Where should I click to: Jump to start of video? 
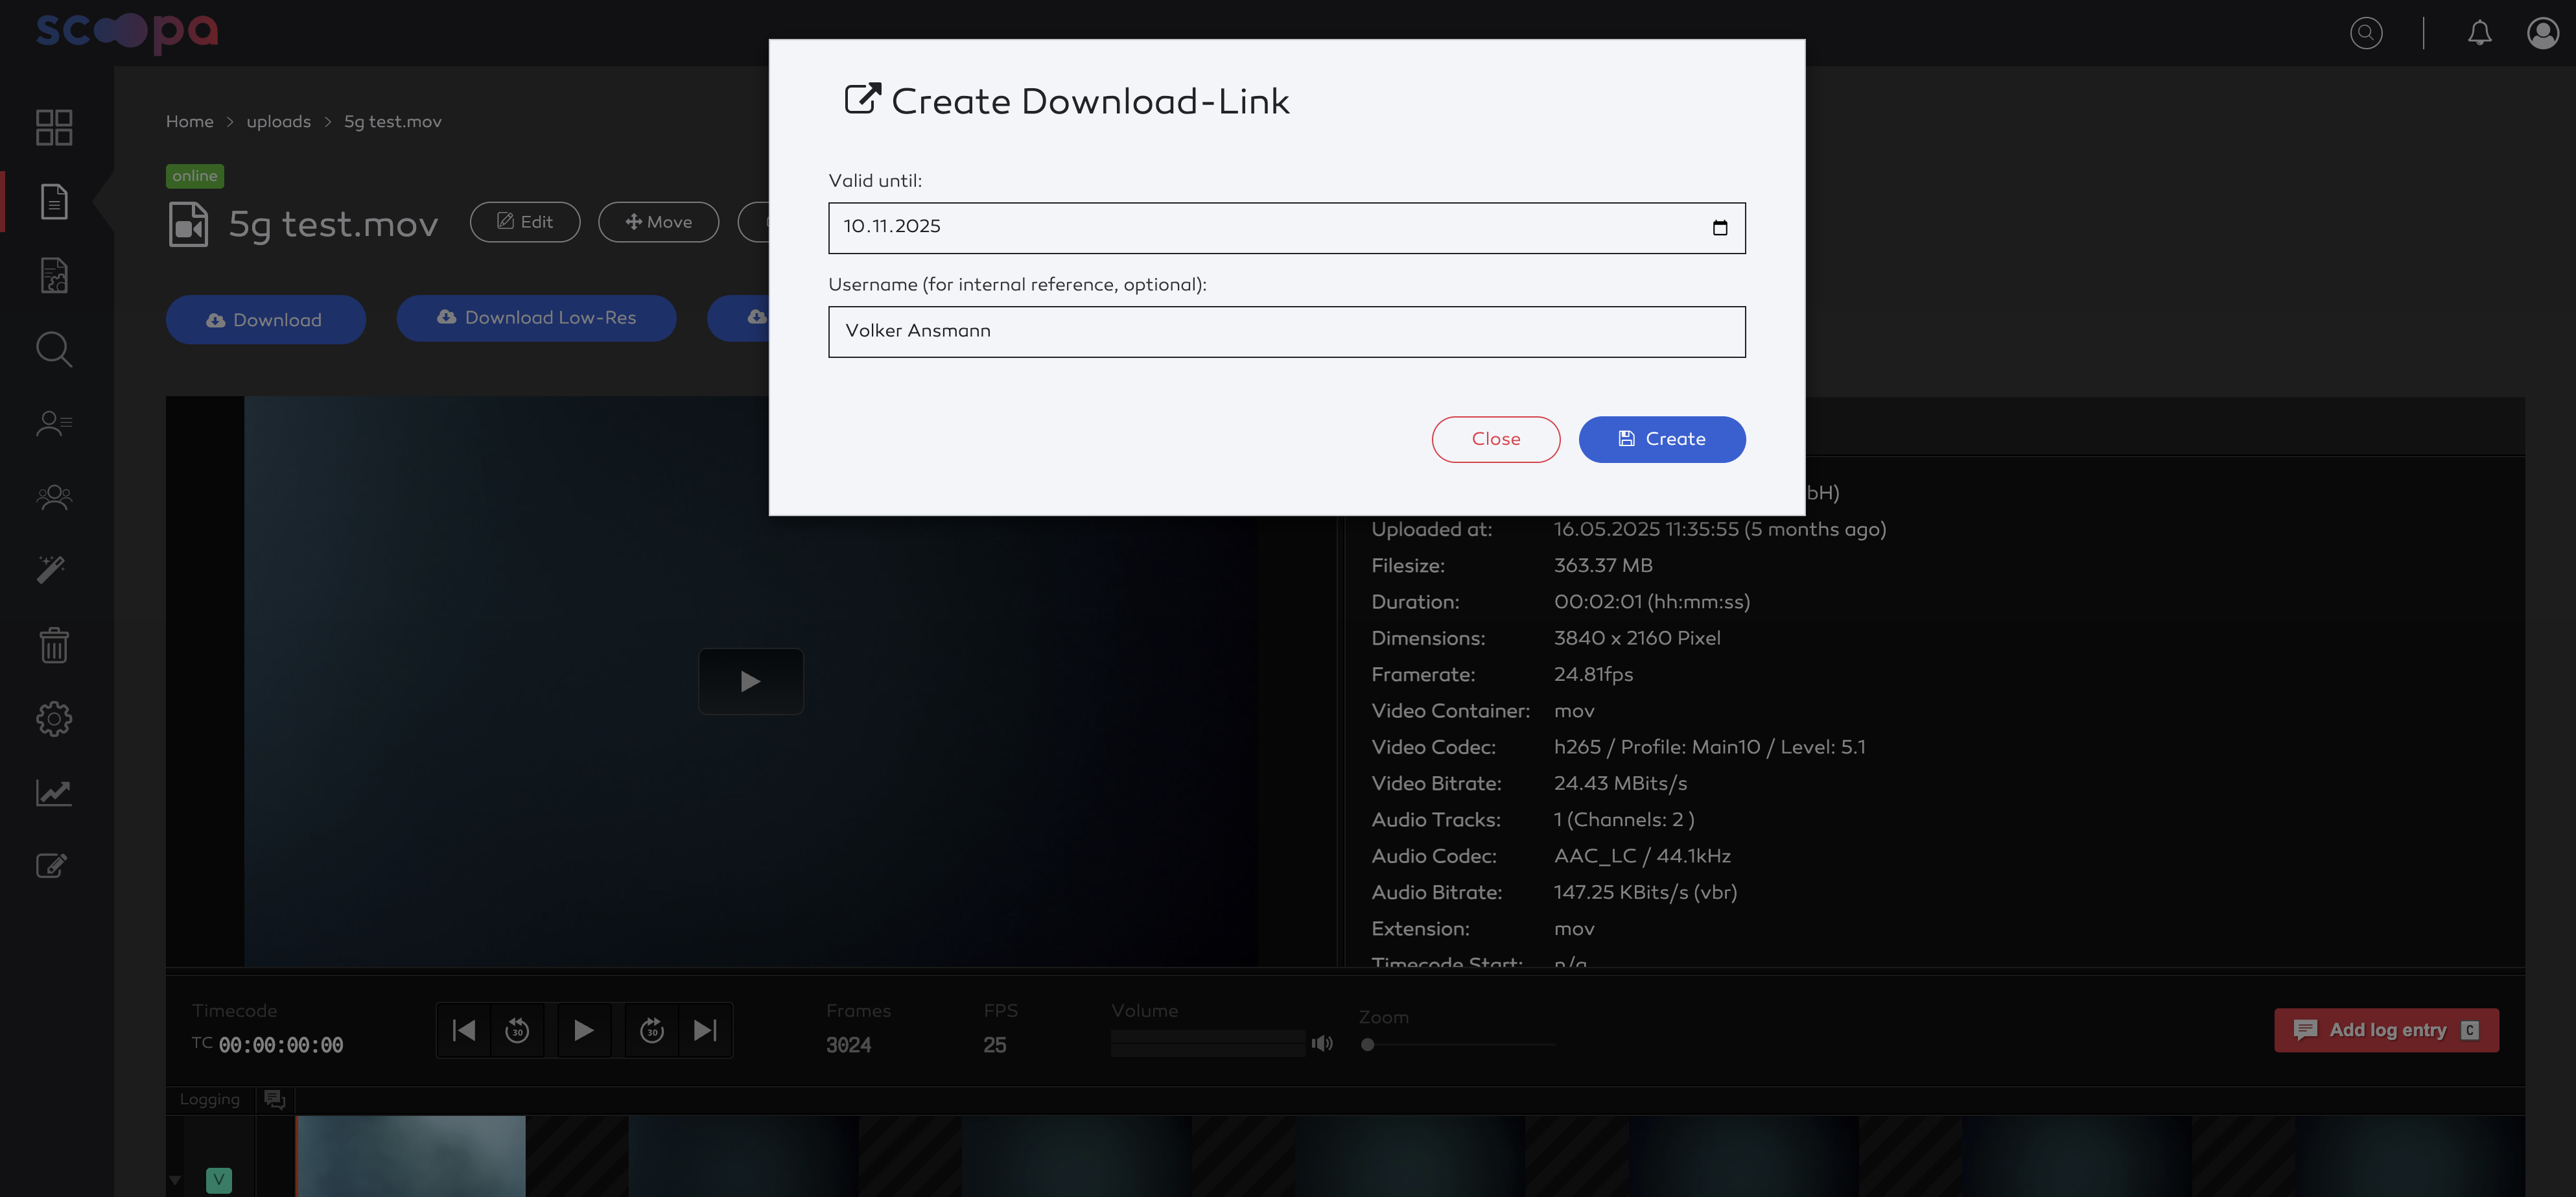464,1030
